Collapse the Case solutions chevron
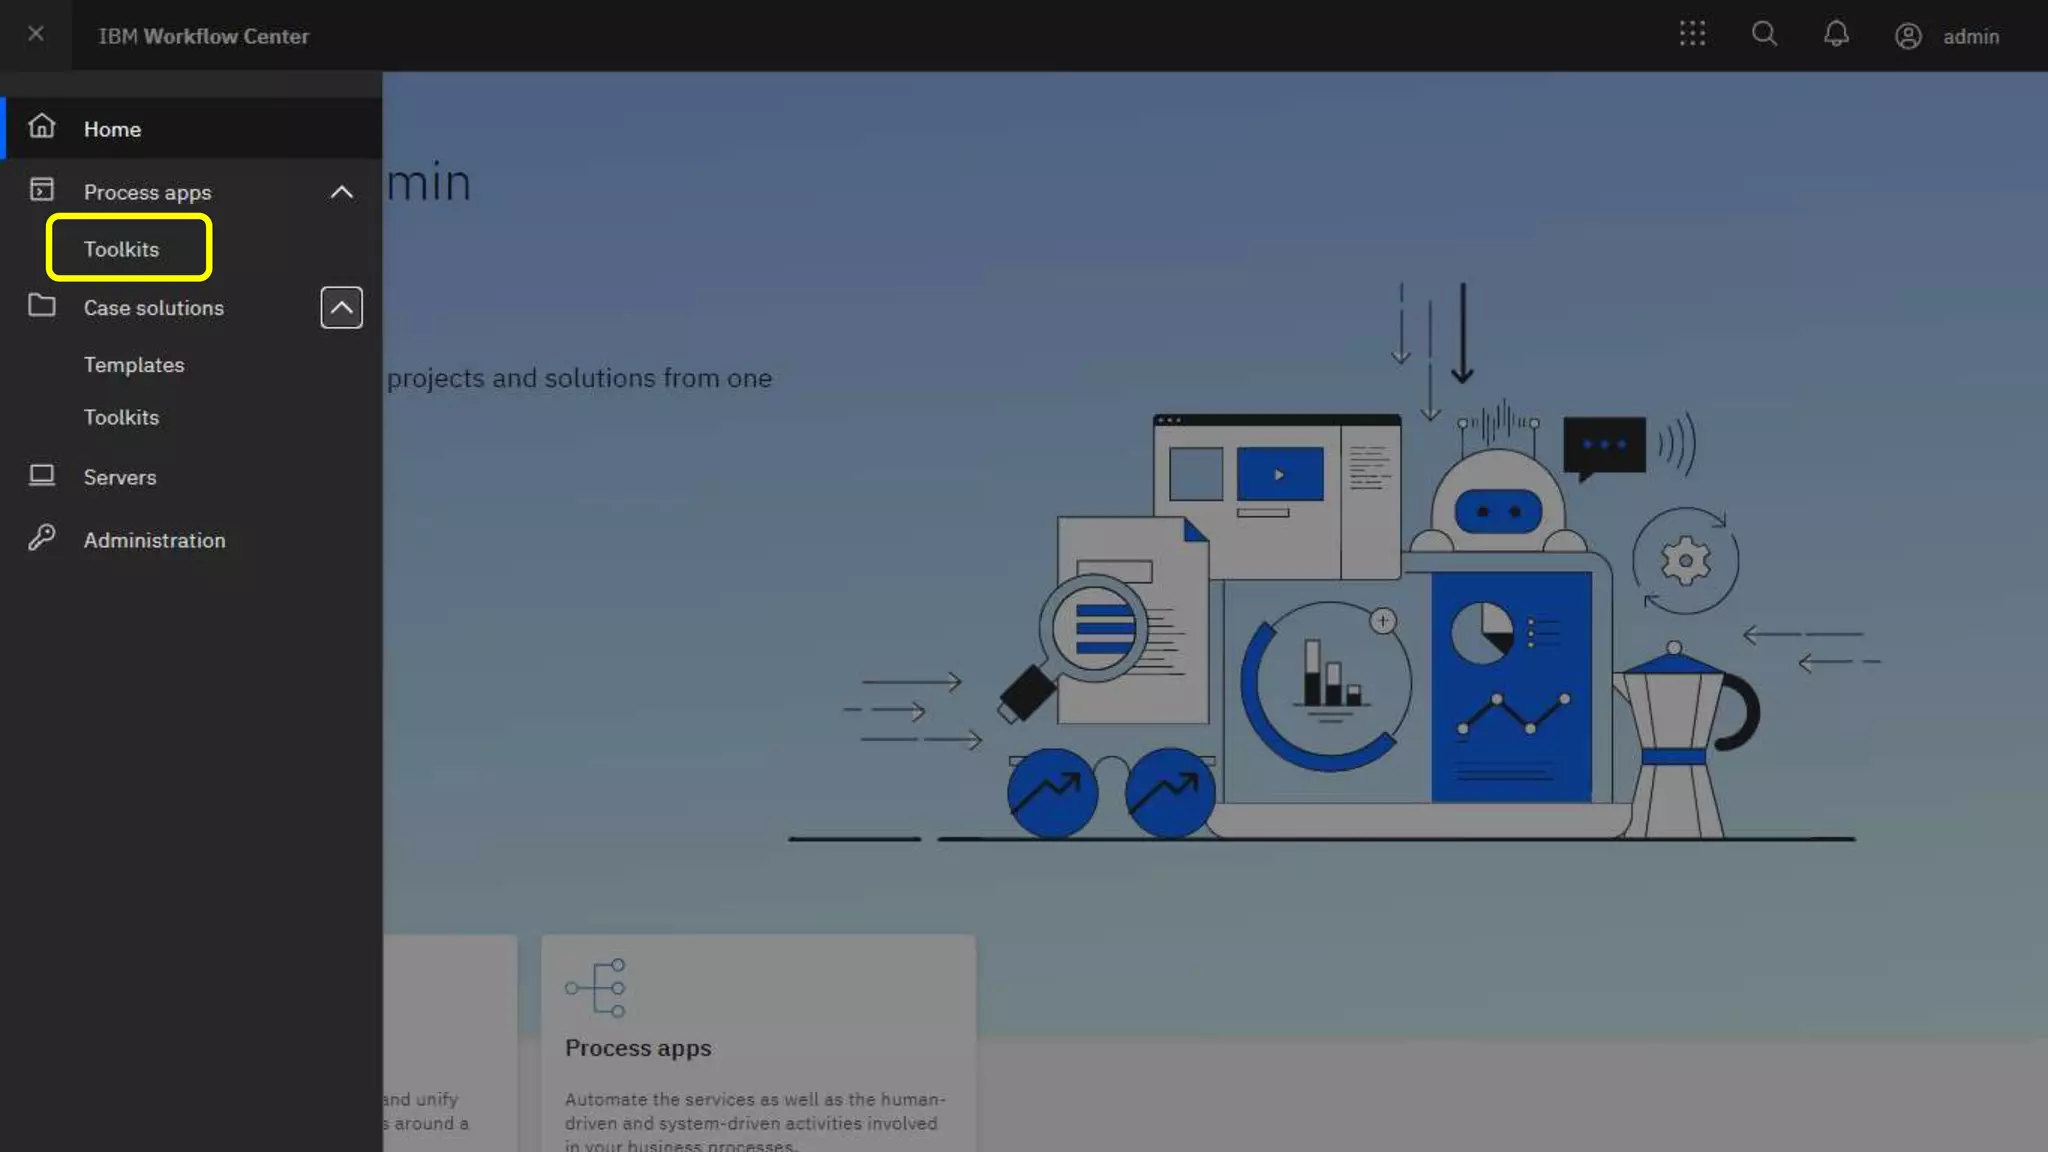Viewport: 2048px width, 1152px height. [x=341, y=307]
